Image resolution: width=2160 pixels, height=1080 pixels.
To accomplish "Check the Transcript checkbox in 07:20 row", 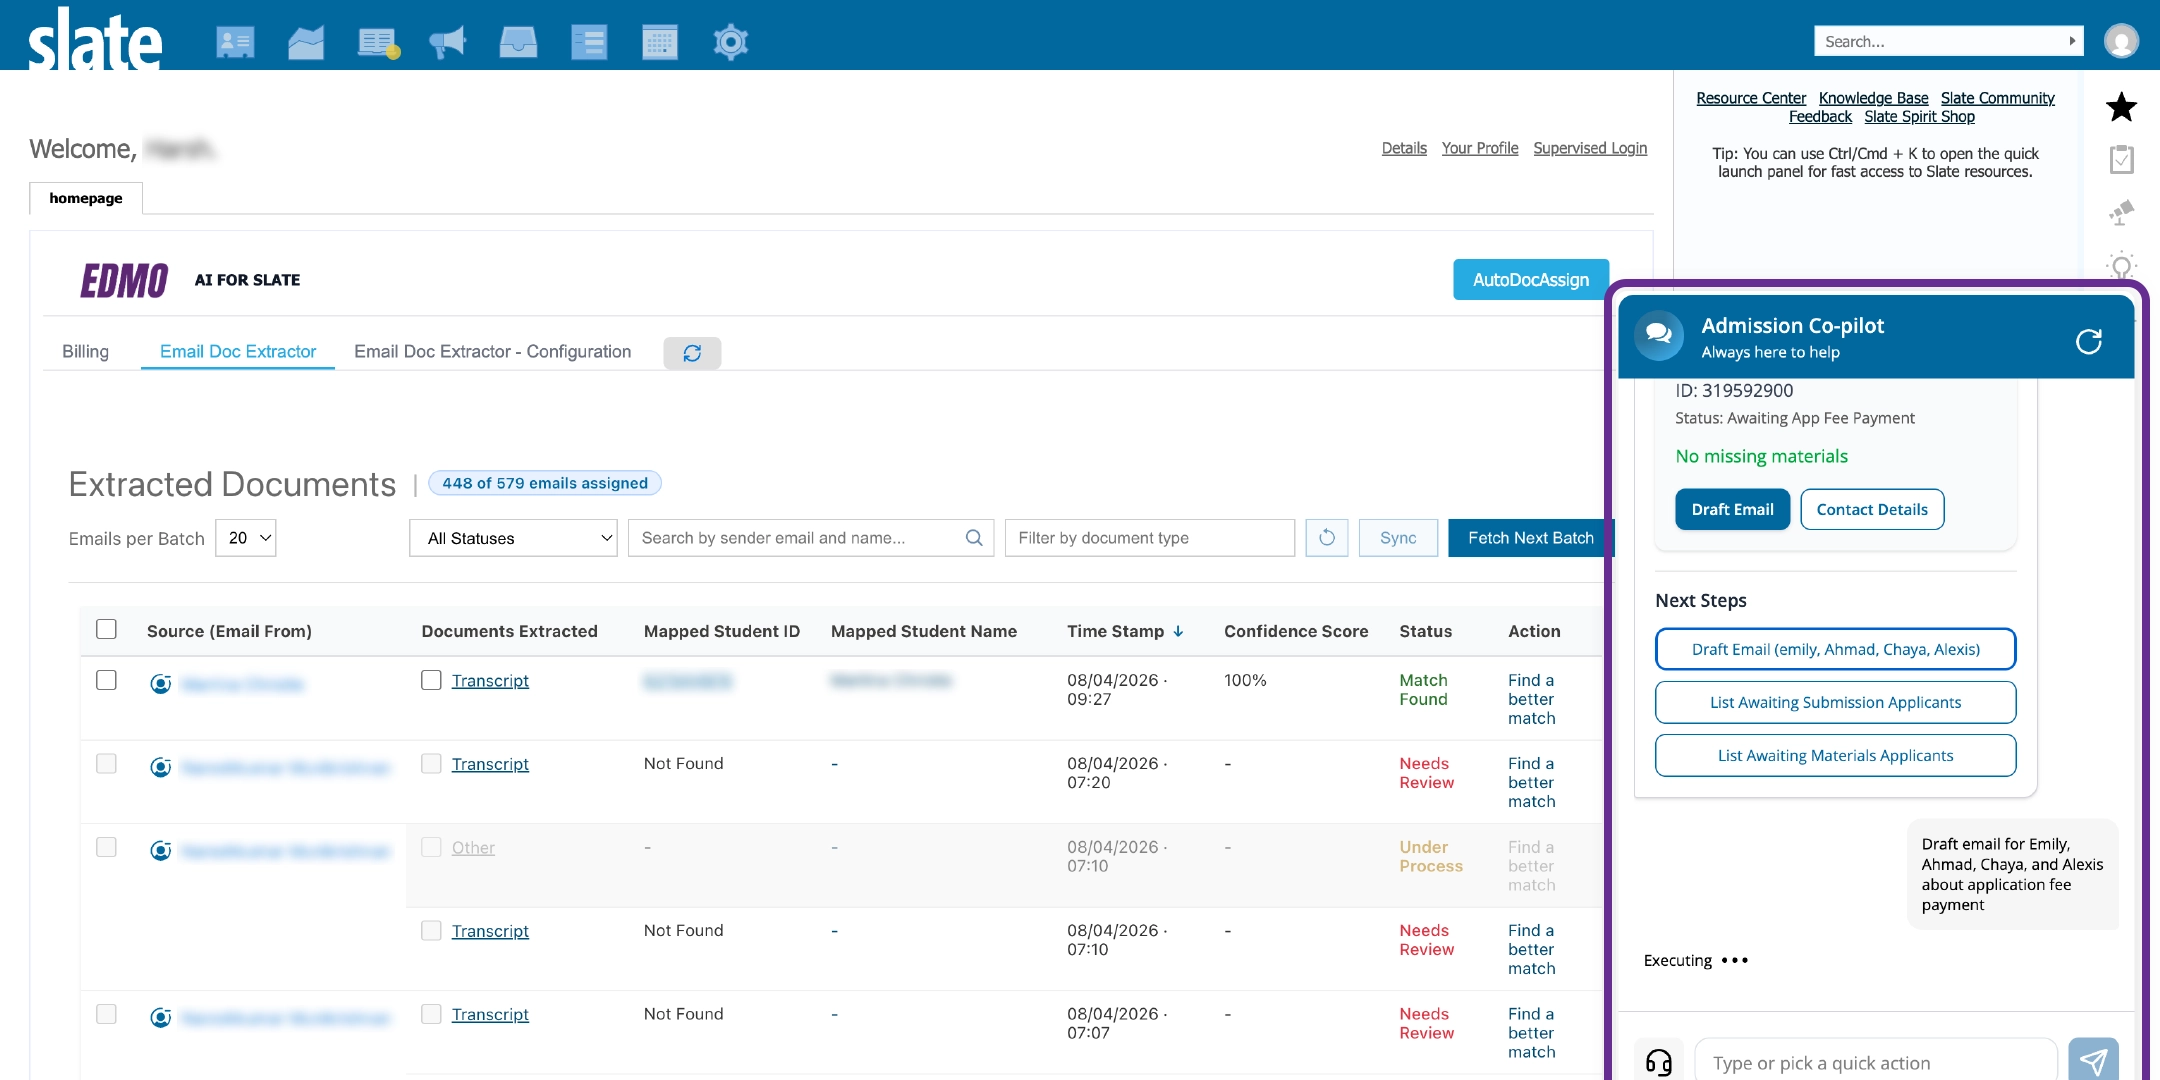I will [x=431, y=763].
